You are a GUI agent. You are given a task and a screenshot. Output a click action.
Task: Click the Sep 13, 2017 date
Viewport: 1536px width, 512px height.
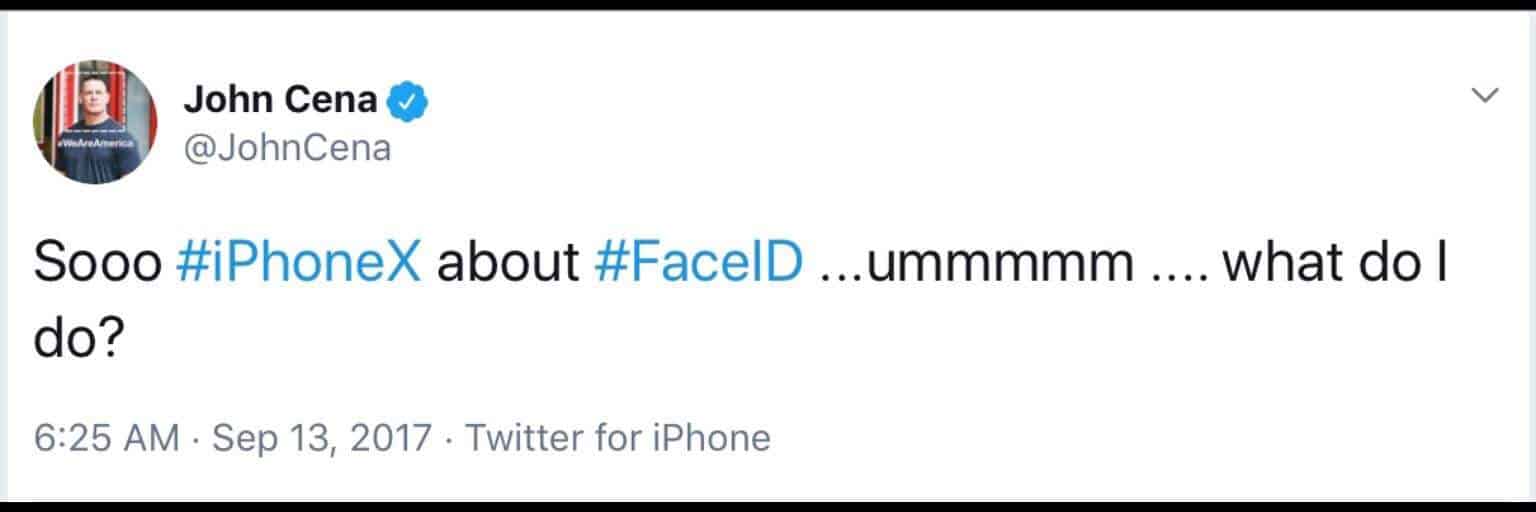pos(322,438)
